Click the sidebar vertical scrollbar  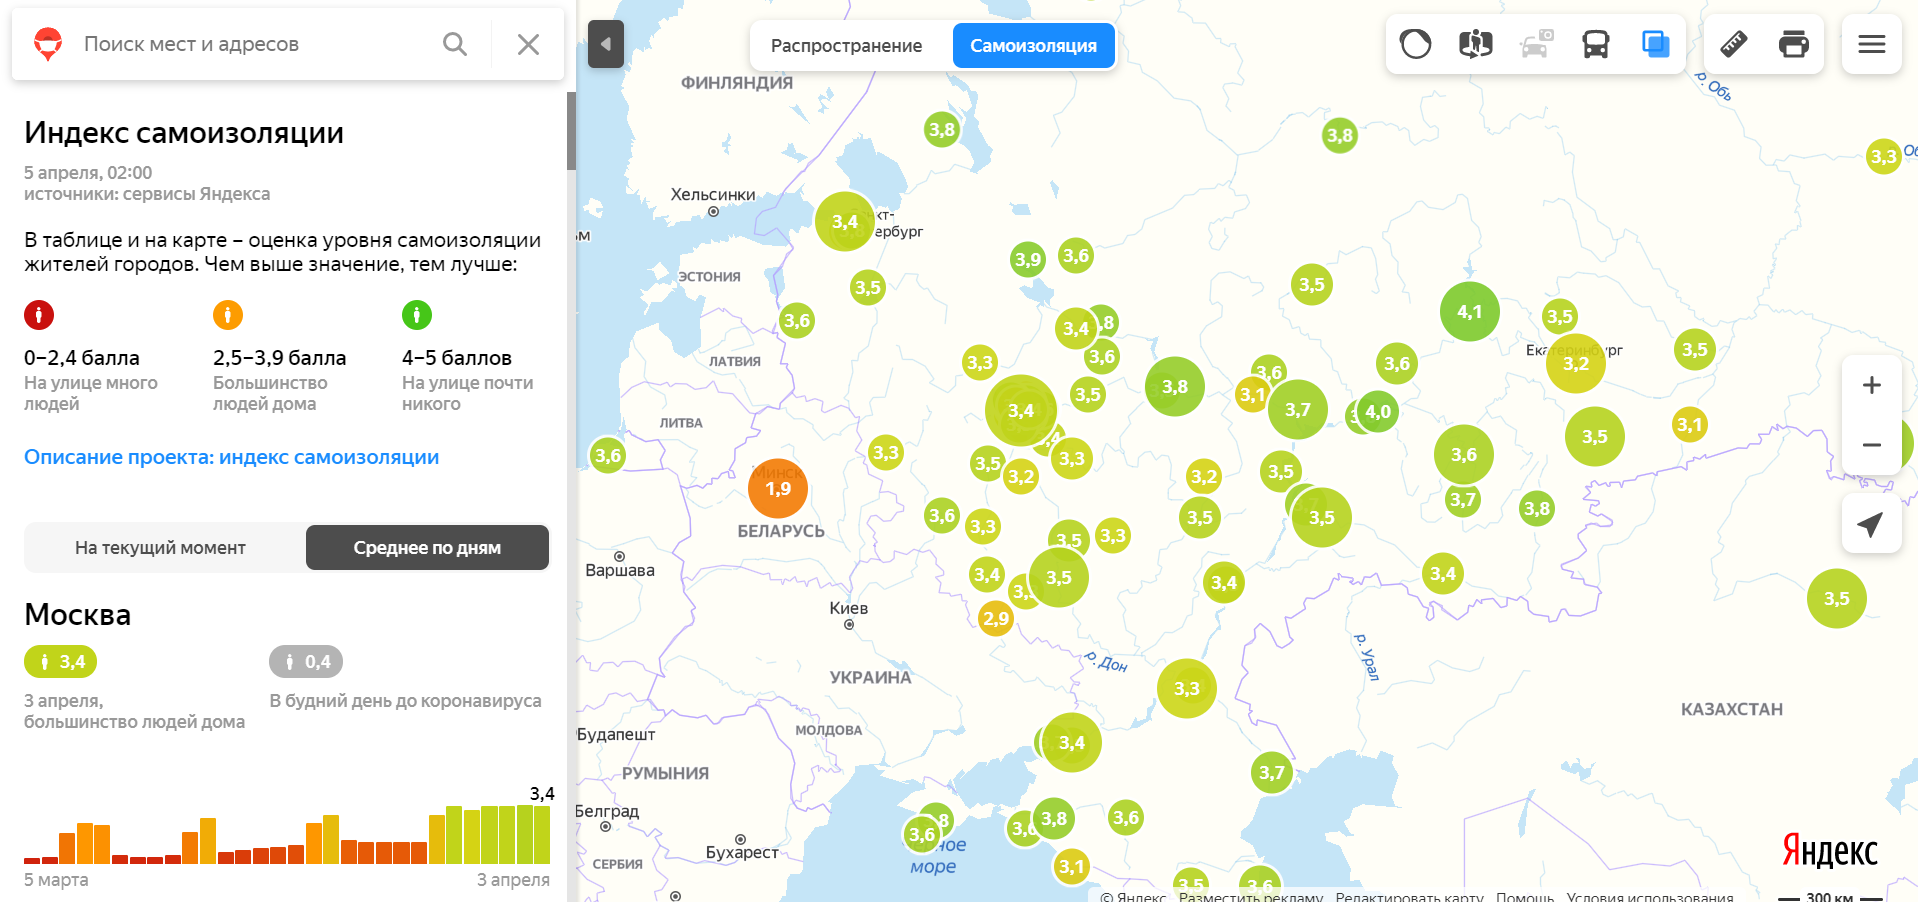tap(571, 131)
